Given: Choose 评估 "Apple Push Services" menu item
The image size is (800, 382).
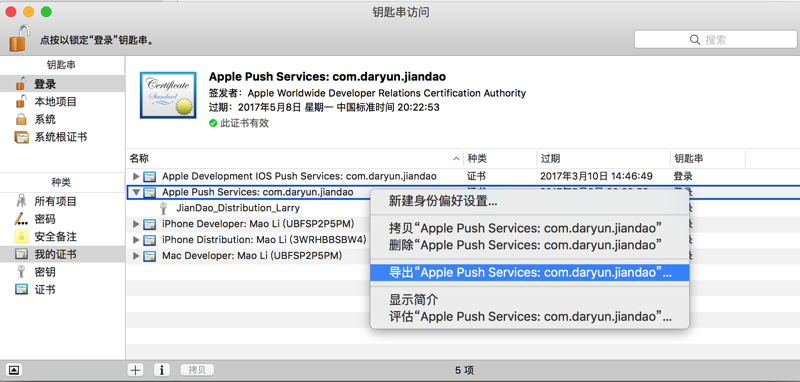Looking at the screenshot, I should (530, 316).
